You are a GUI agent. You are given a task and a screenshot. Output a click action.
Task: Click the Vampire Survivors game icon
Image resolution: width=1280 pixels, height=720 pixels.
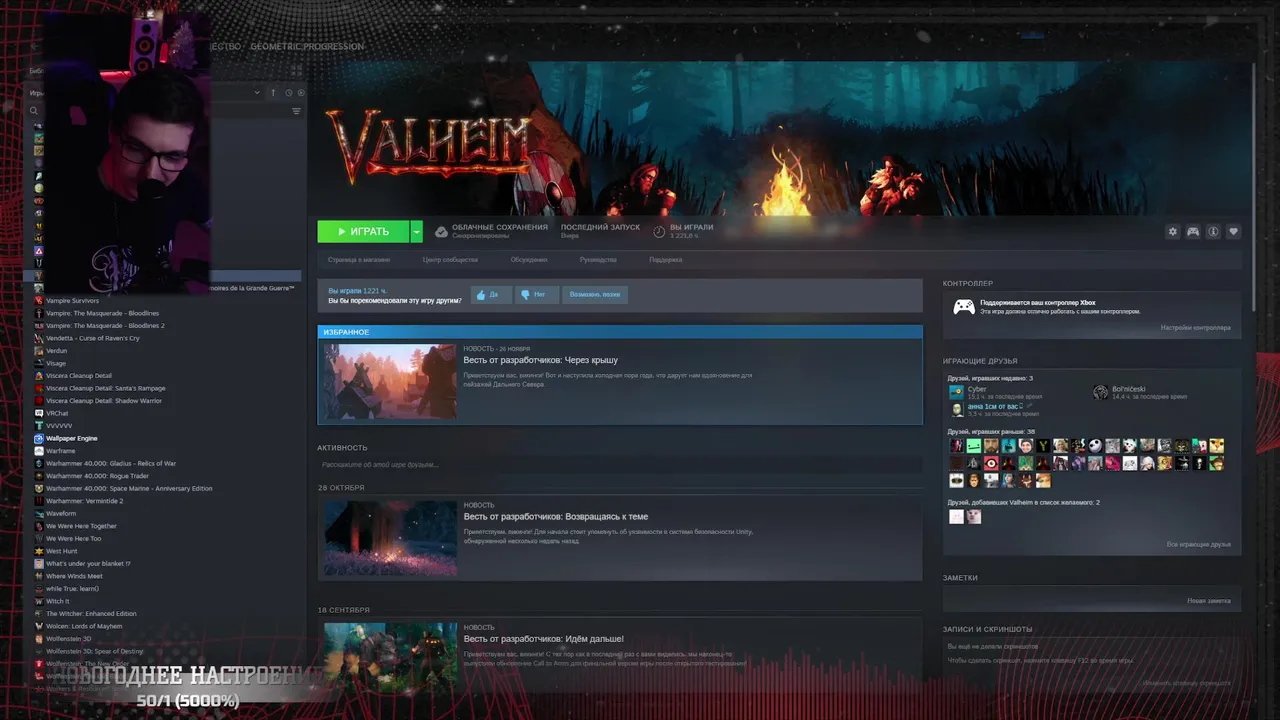point(39,301)
